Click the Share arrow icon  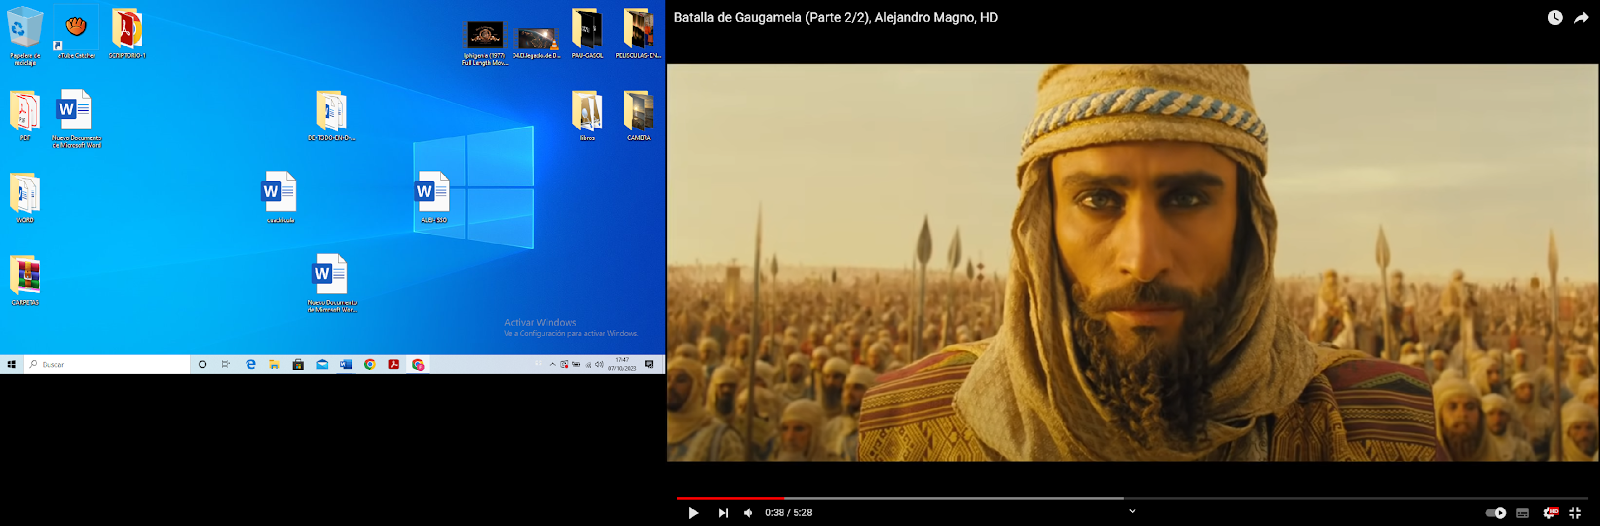pos(1581,18)
